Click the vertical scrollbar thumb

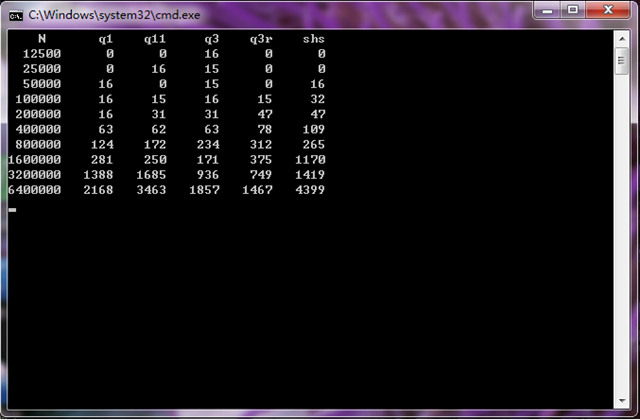click(622, 61)
